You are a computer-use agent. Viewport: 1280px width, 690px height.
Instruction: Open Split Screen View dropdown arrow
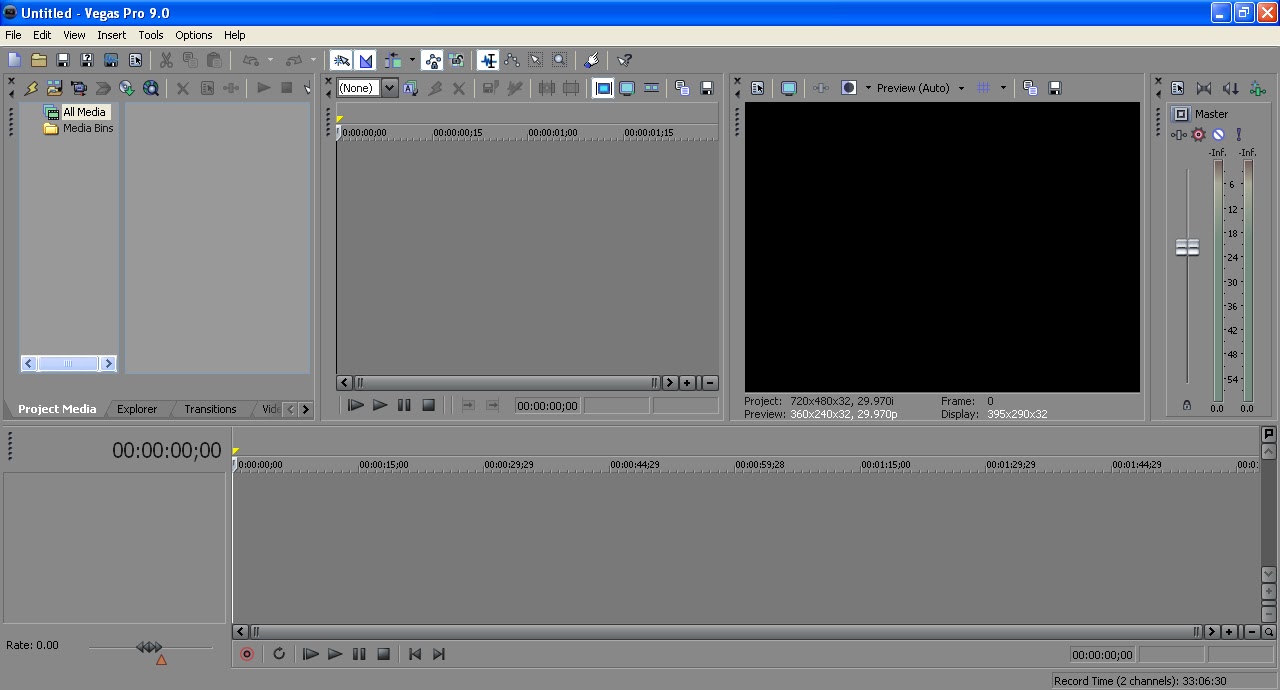pos(868,88)
